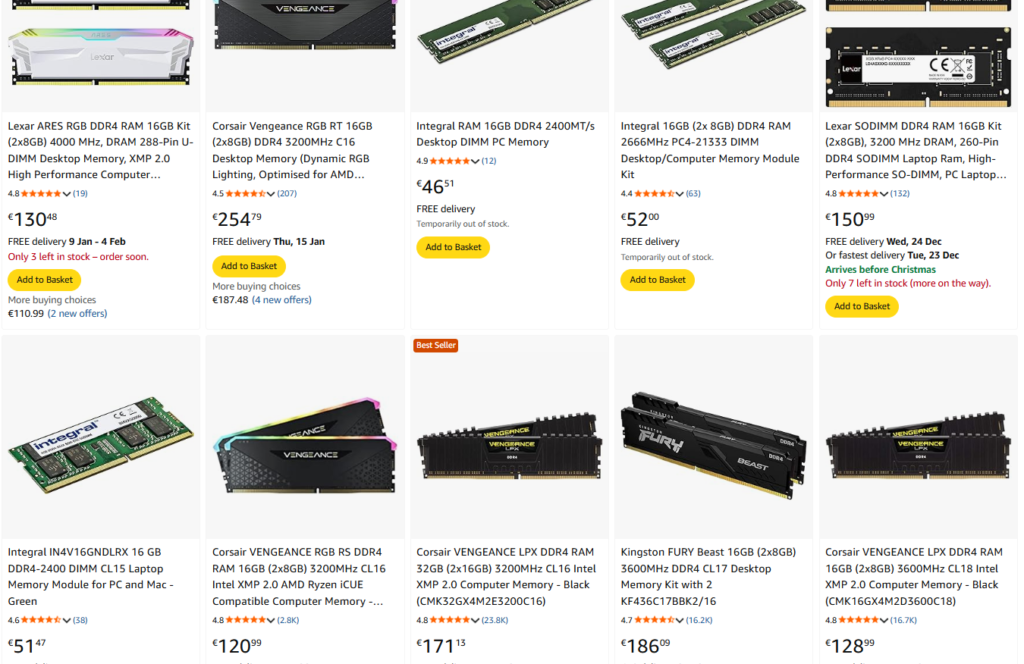Expand rating dropdown for Integral 2666MHz DIMM kit
The height and width of the screenshot is (664, 1024).
pos(679,194)
